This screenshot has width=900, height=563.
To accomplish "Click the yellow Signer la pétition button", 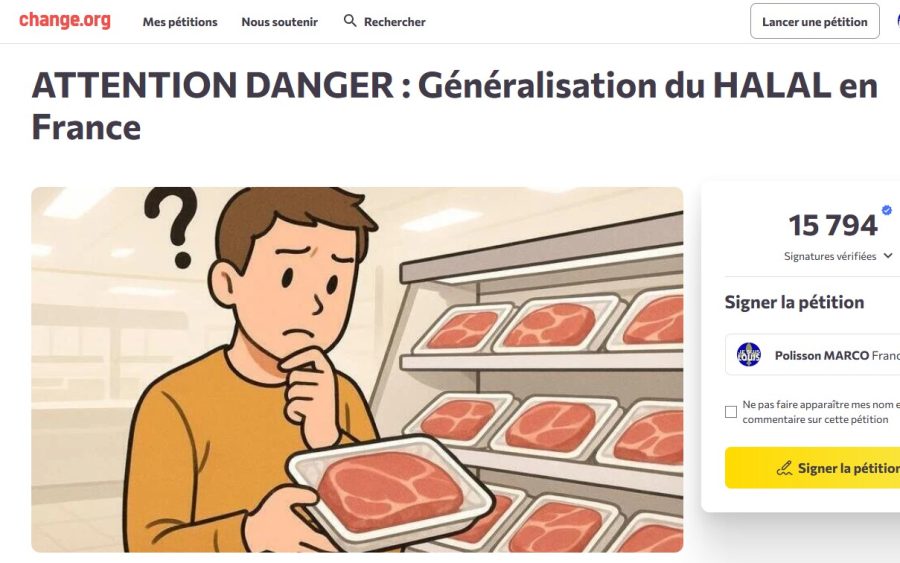I will 812,468.
